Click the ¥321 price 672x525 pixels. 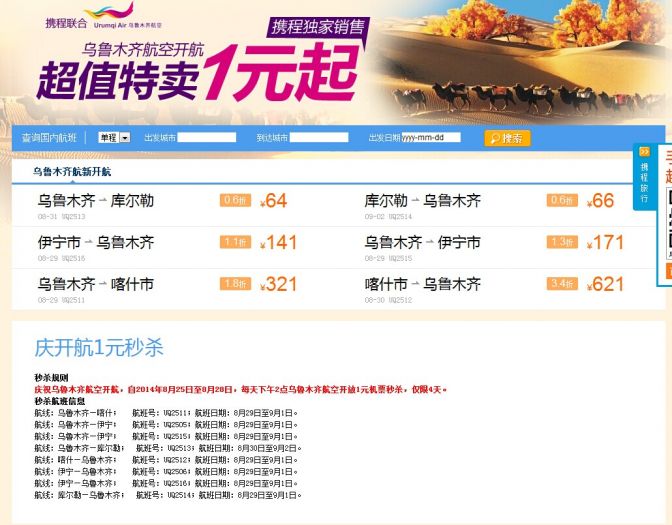[x=278, y=284]
